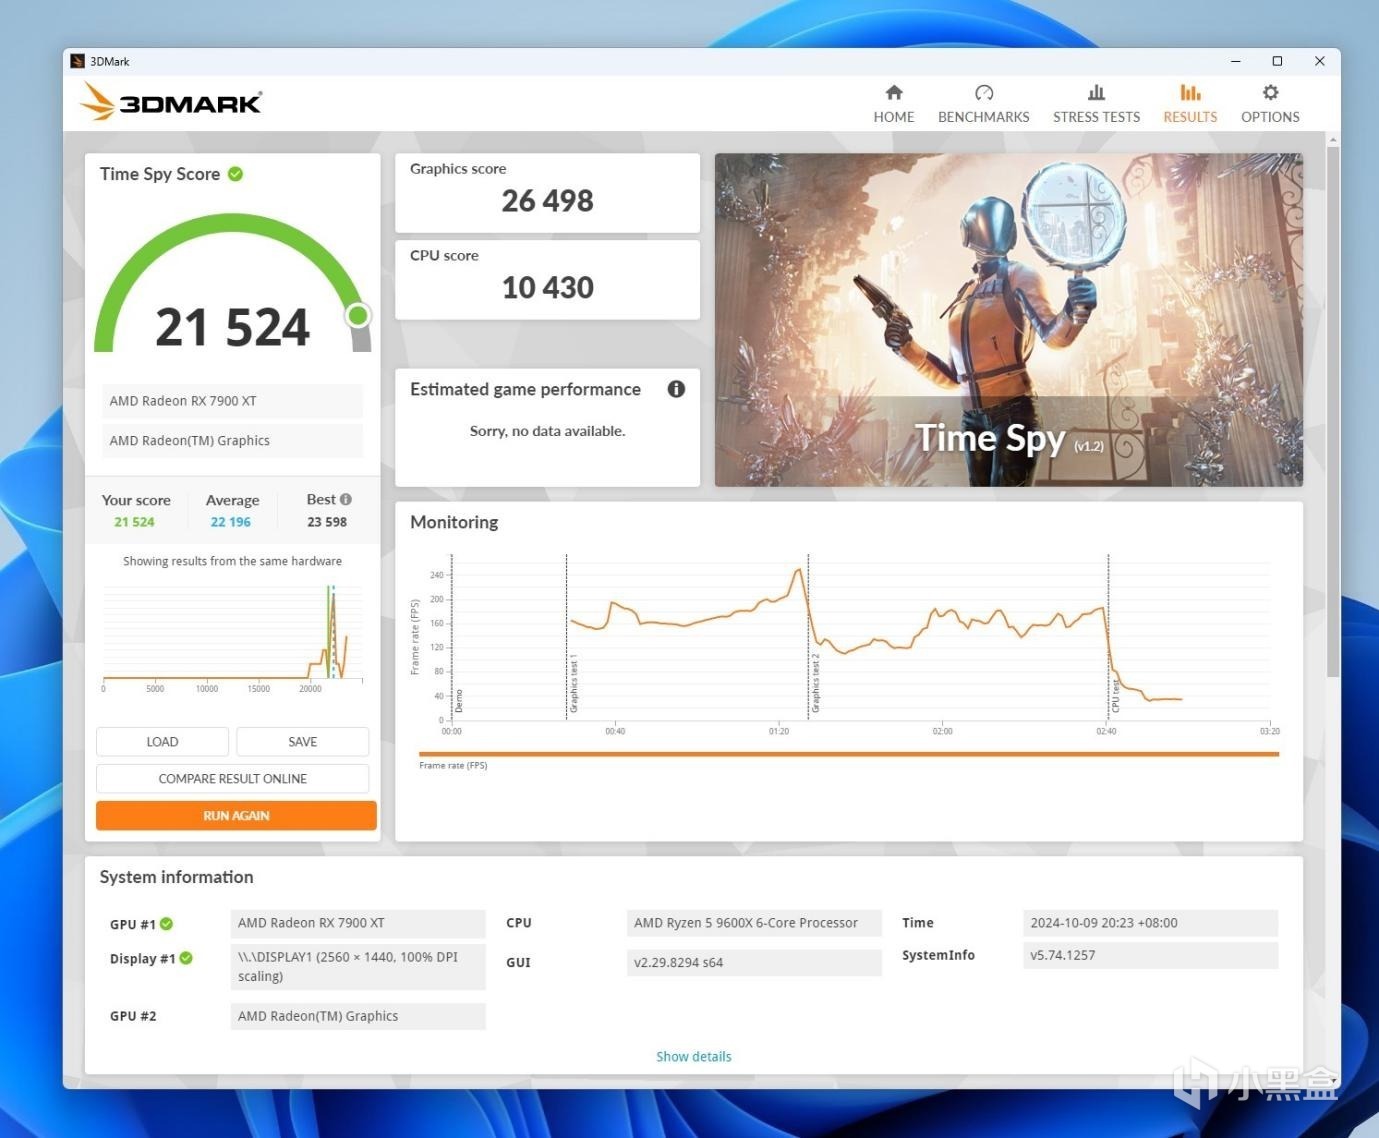Click the Best score 23 598
Image resolution: width=1379 pixels, height=1138 pixels.
(x=327, y=522)
